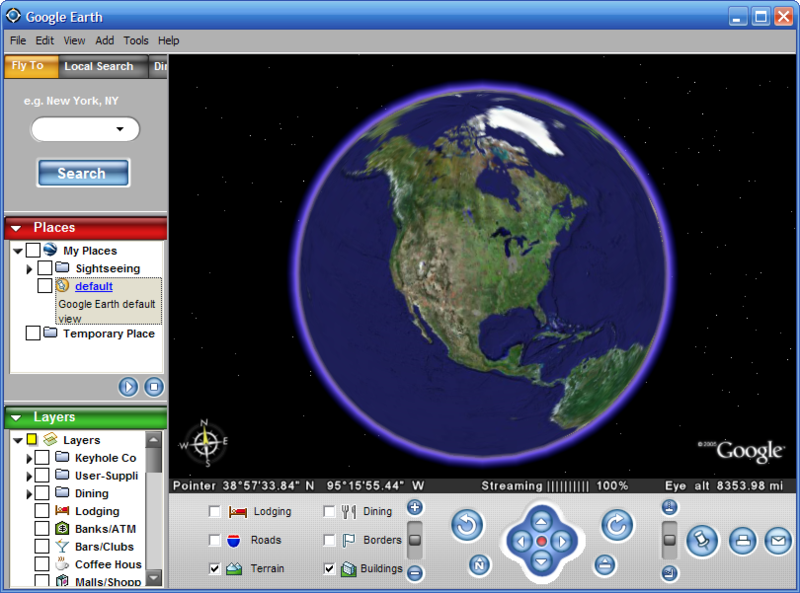Expand the User-Supplied layer folder
This screenshot has height=593, width=800.
(29, 476)
